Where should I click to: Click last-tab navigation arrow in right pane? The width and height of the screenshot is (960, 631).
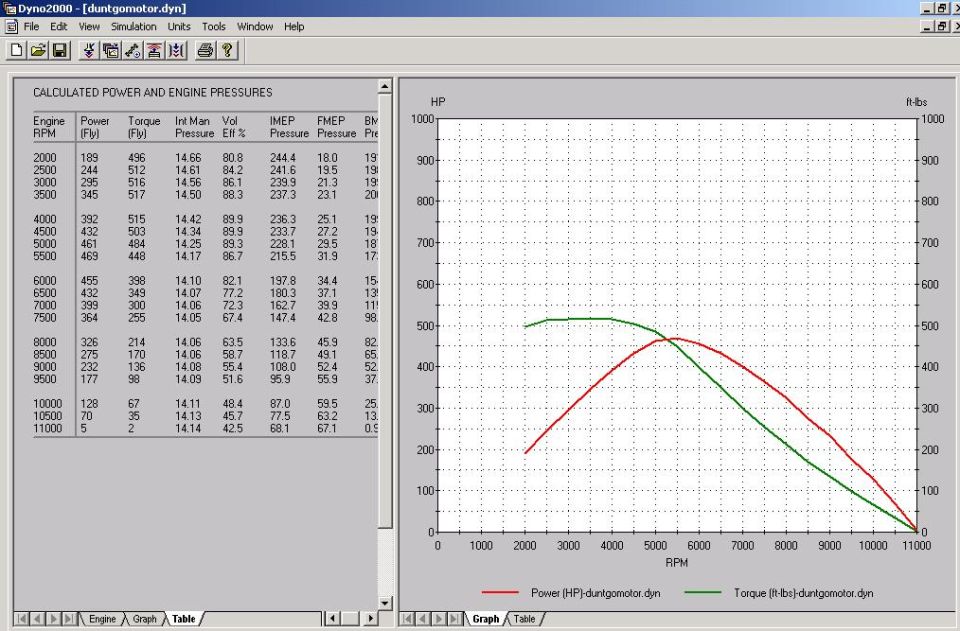(454, 619)
